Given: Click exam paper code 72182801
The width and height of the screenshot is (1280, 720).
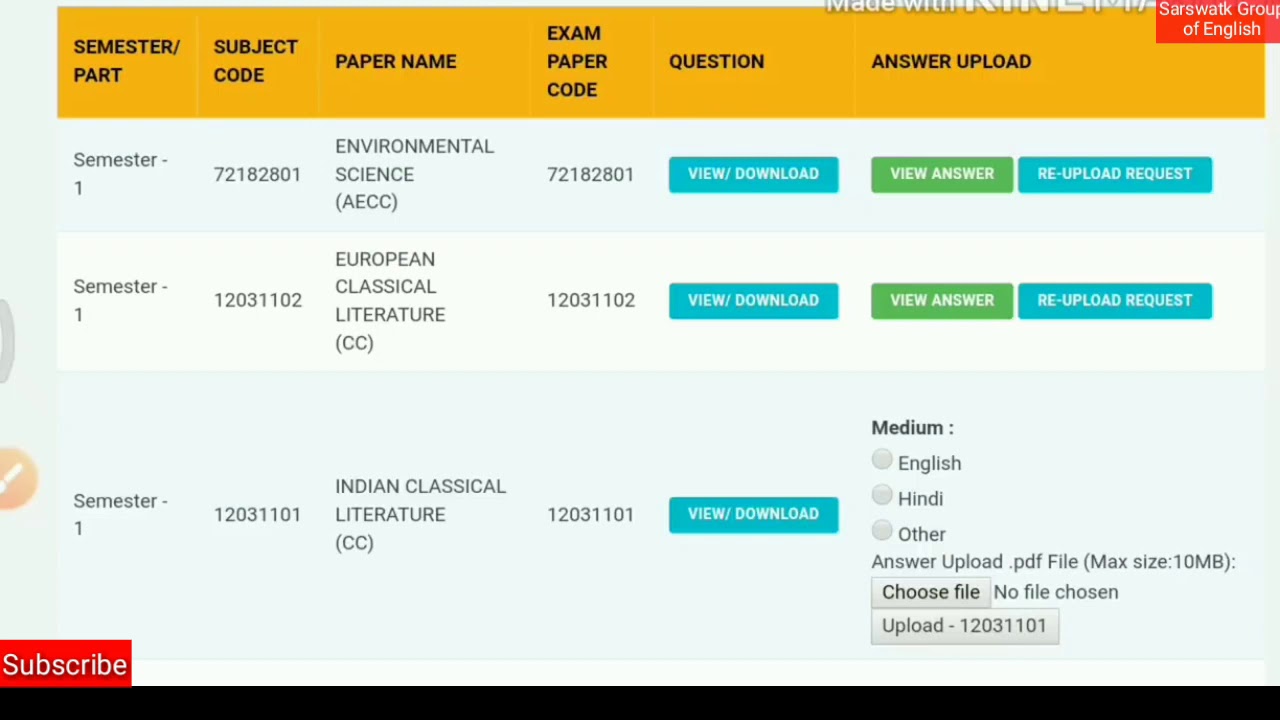Looking at the screenshot, I should (591, 175).
